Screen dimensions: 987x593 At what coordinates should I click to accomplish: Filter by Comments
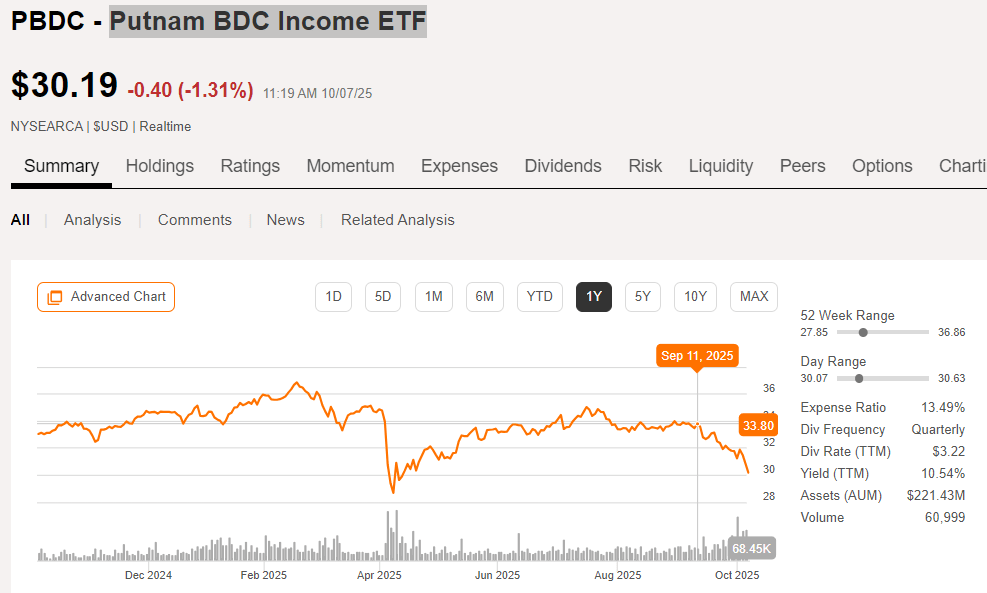tap(195, 220)
